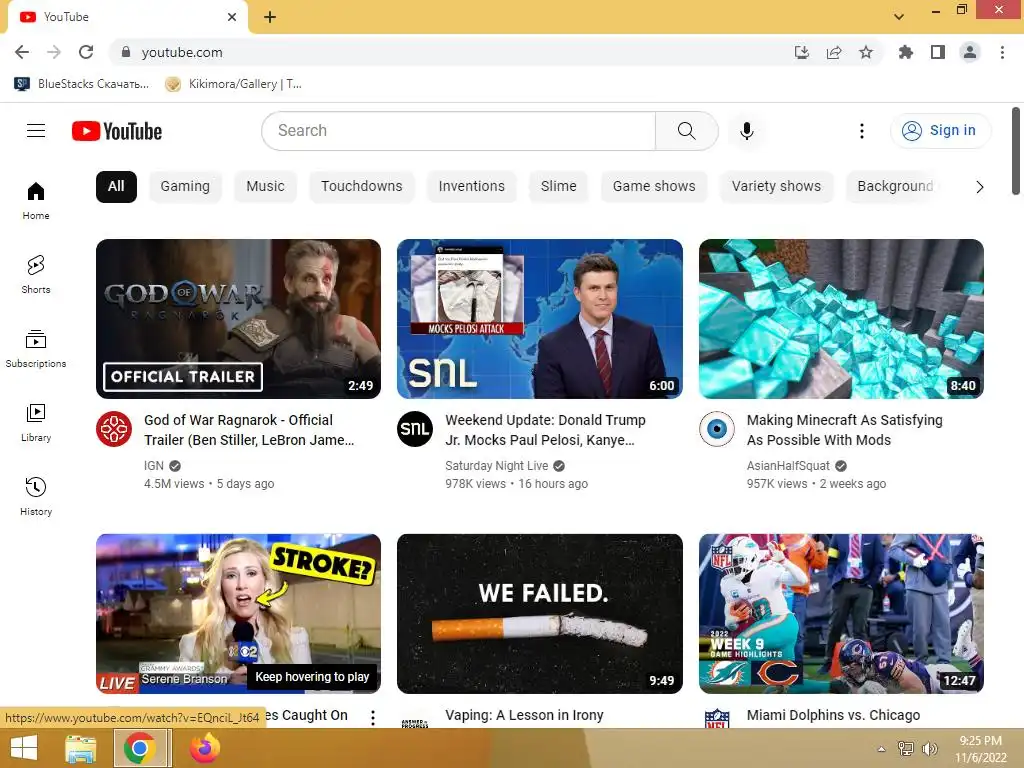The image size is (1024, 768).
Task: Open Saturday Night Live channel link
Action: click(496, 466)
